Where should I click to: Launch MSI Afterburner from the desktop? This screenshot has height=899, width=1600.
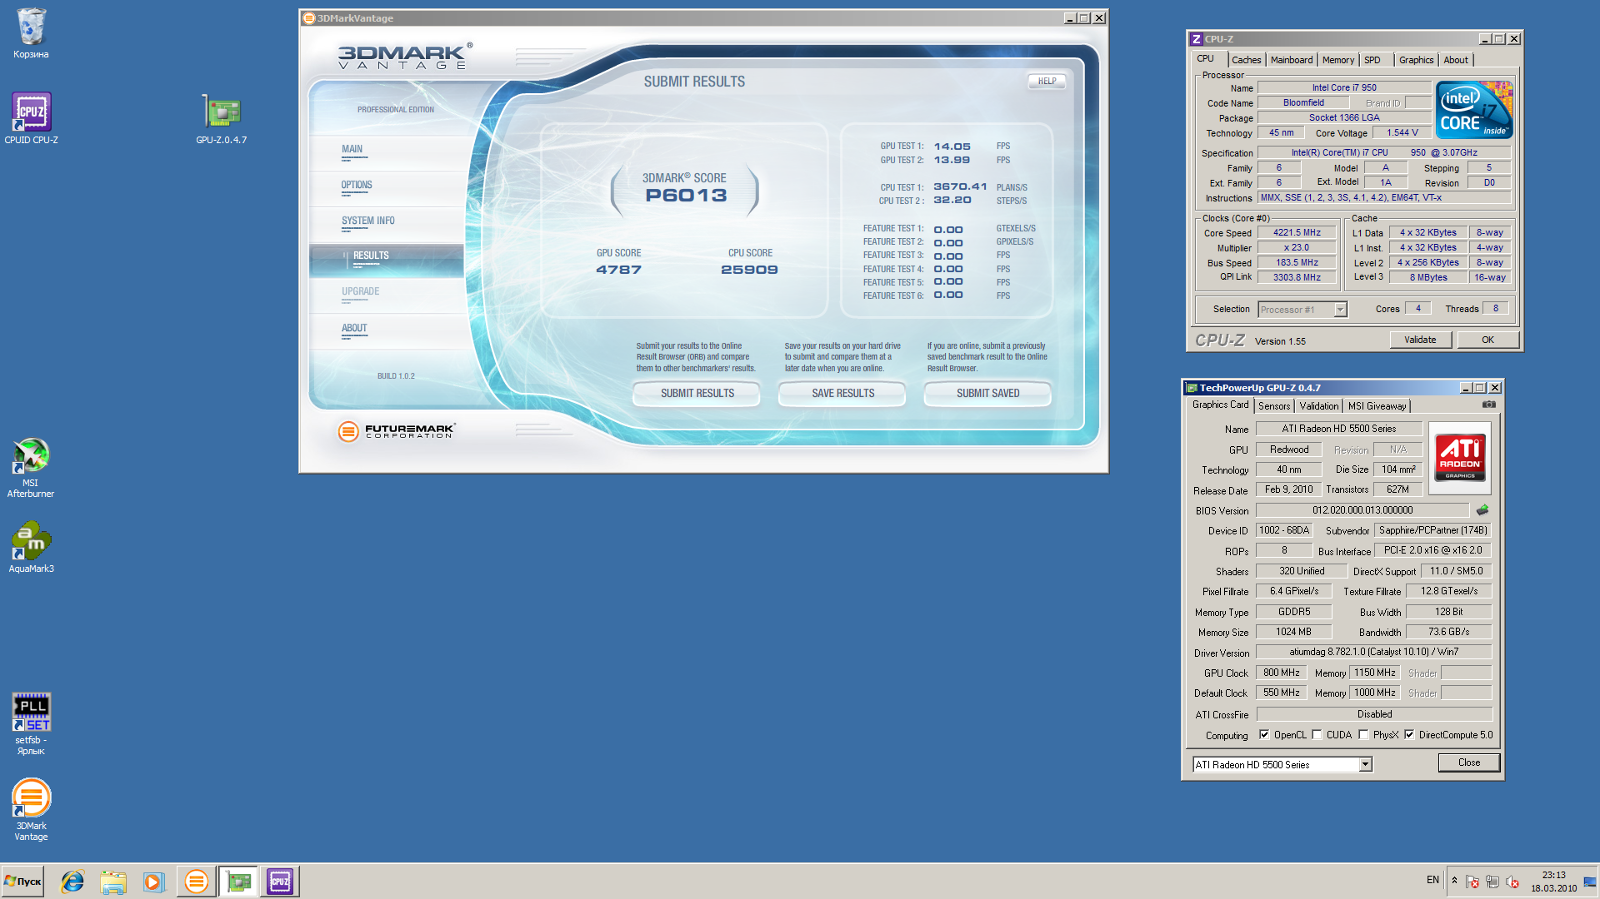pos(31,468)
